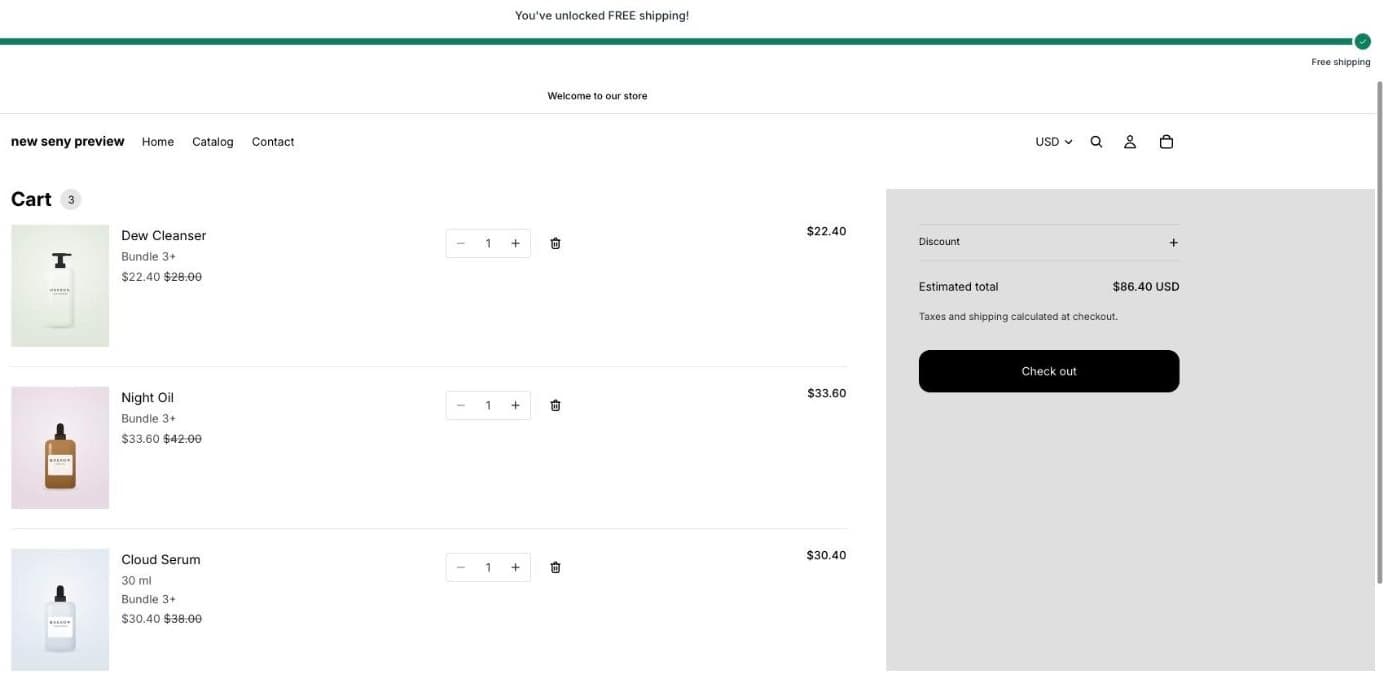Click the 'Free shipping' label under badge
The height and width of the screenshot is (680, 1384).
tap(1341, 62)
